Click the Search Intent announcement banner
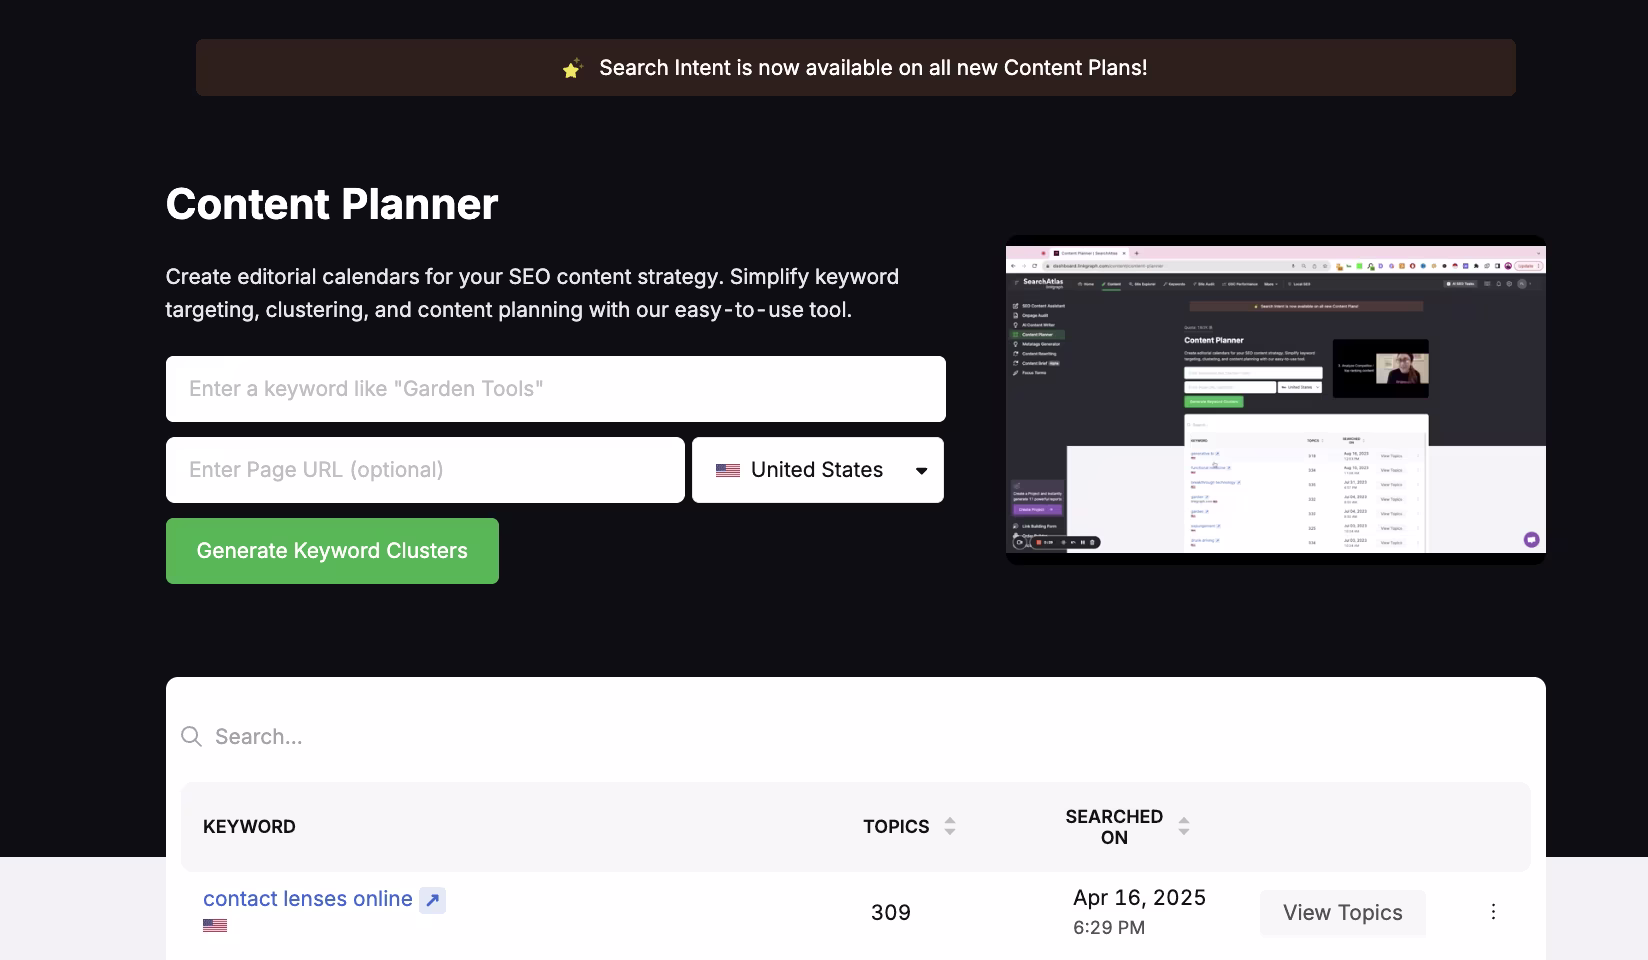This screenshot has height=960, width=1648. coord(856,67)
